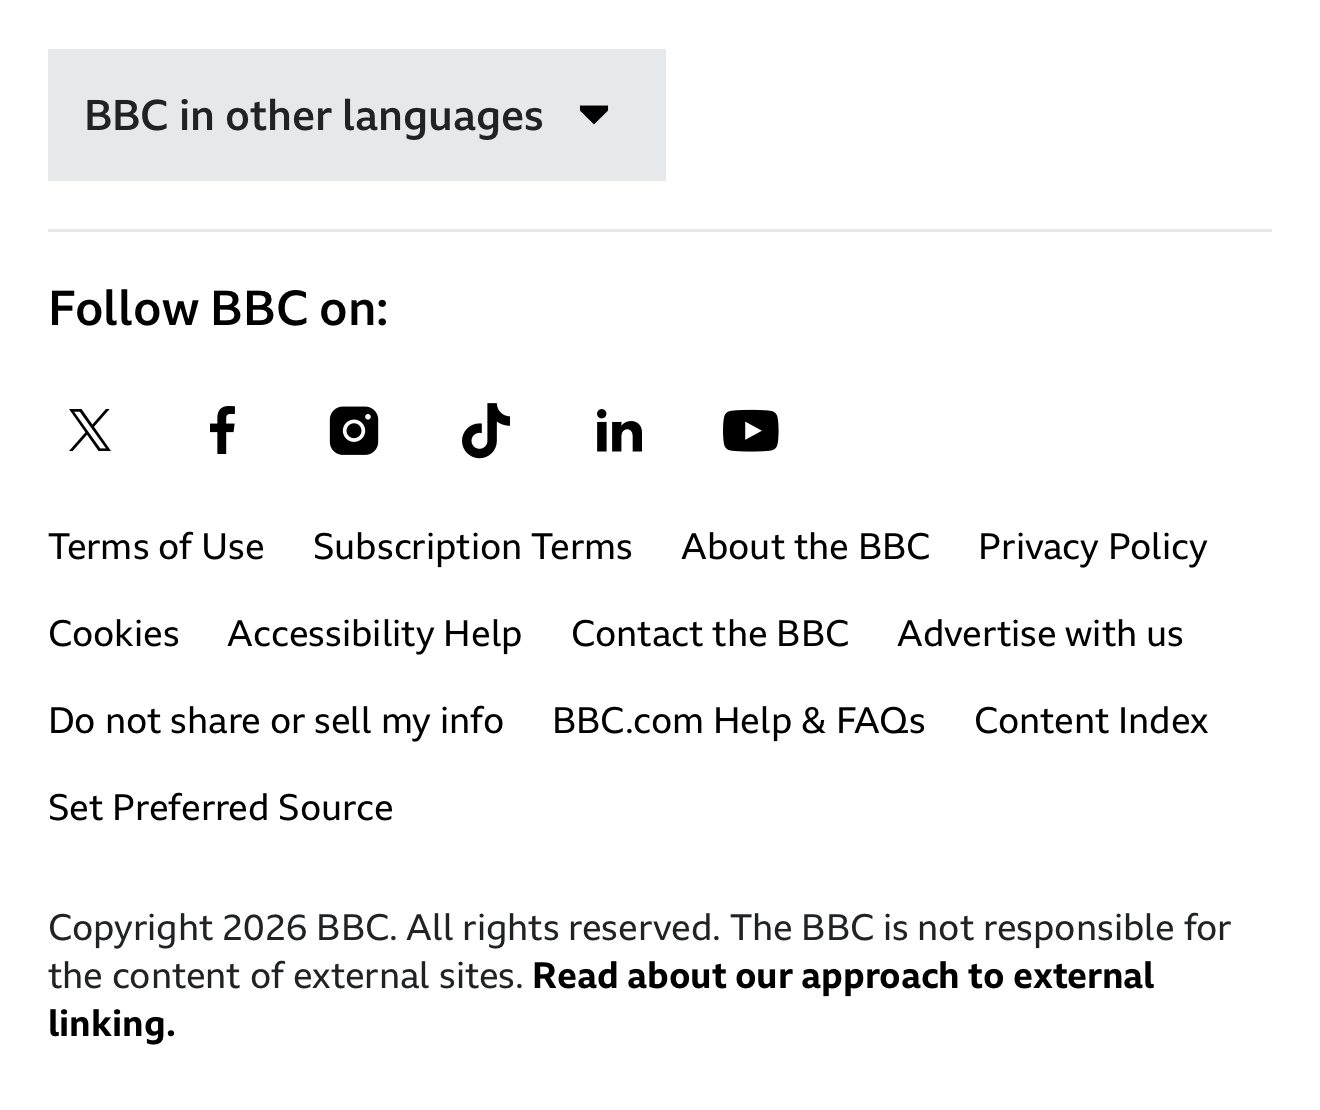Open About the BBC
Viewport: 1320px width, 1110px height.
[x=805, y=547]
